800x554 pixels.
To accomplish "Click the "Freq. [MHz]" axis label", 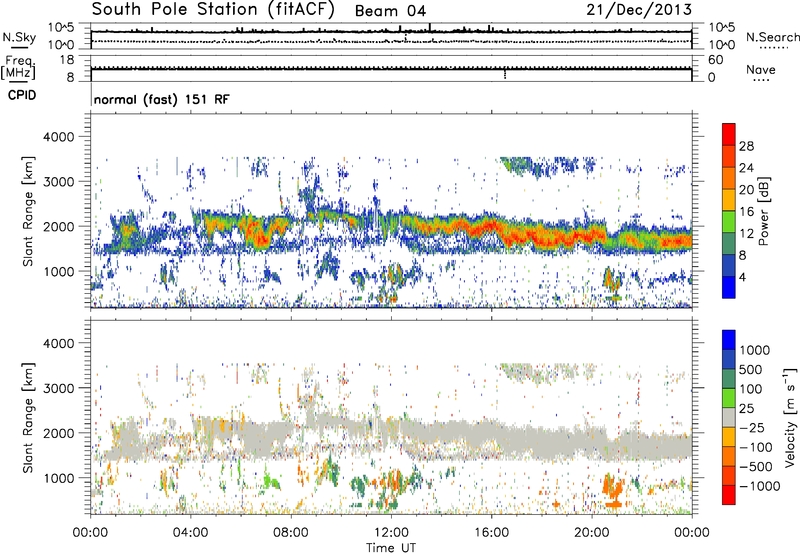I will 19,68.
